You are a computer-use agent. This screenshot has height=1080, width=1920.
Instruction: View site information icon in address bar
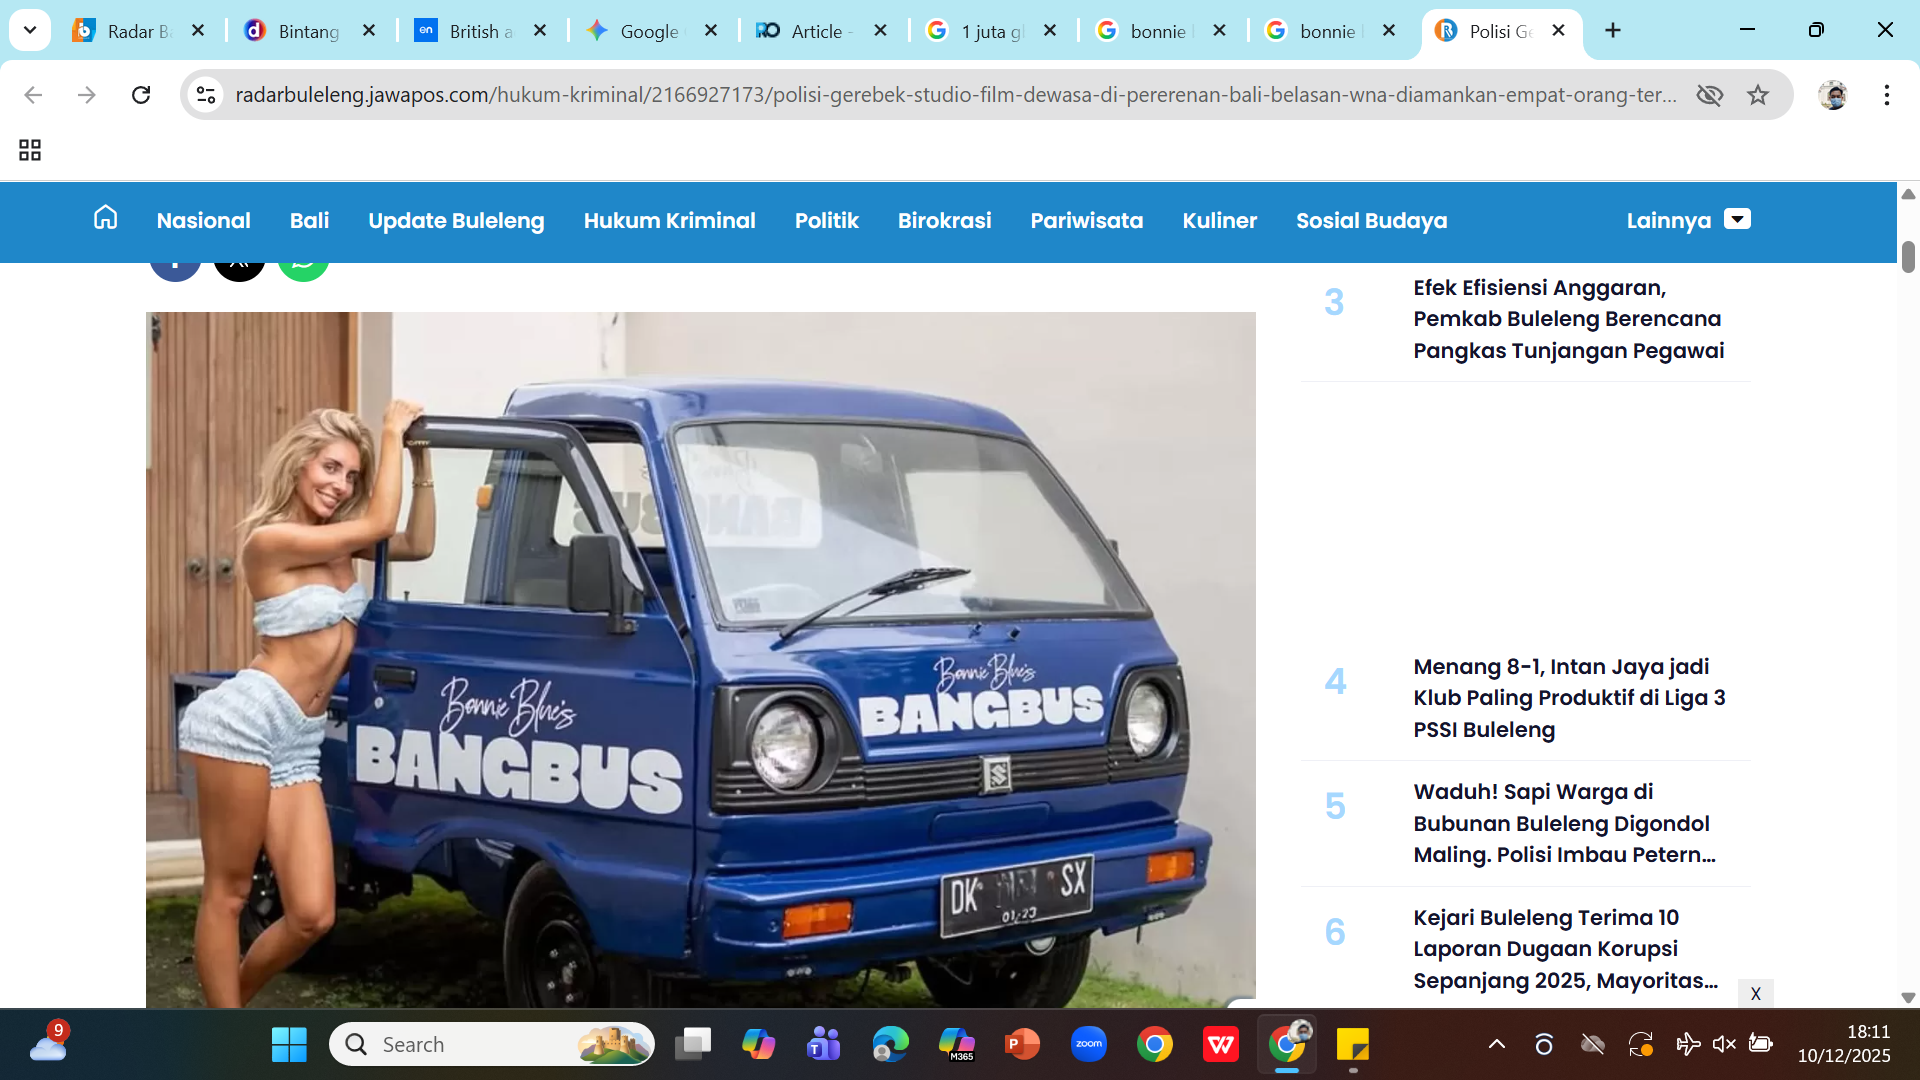coord(206,95)
